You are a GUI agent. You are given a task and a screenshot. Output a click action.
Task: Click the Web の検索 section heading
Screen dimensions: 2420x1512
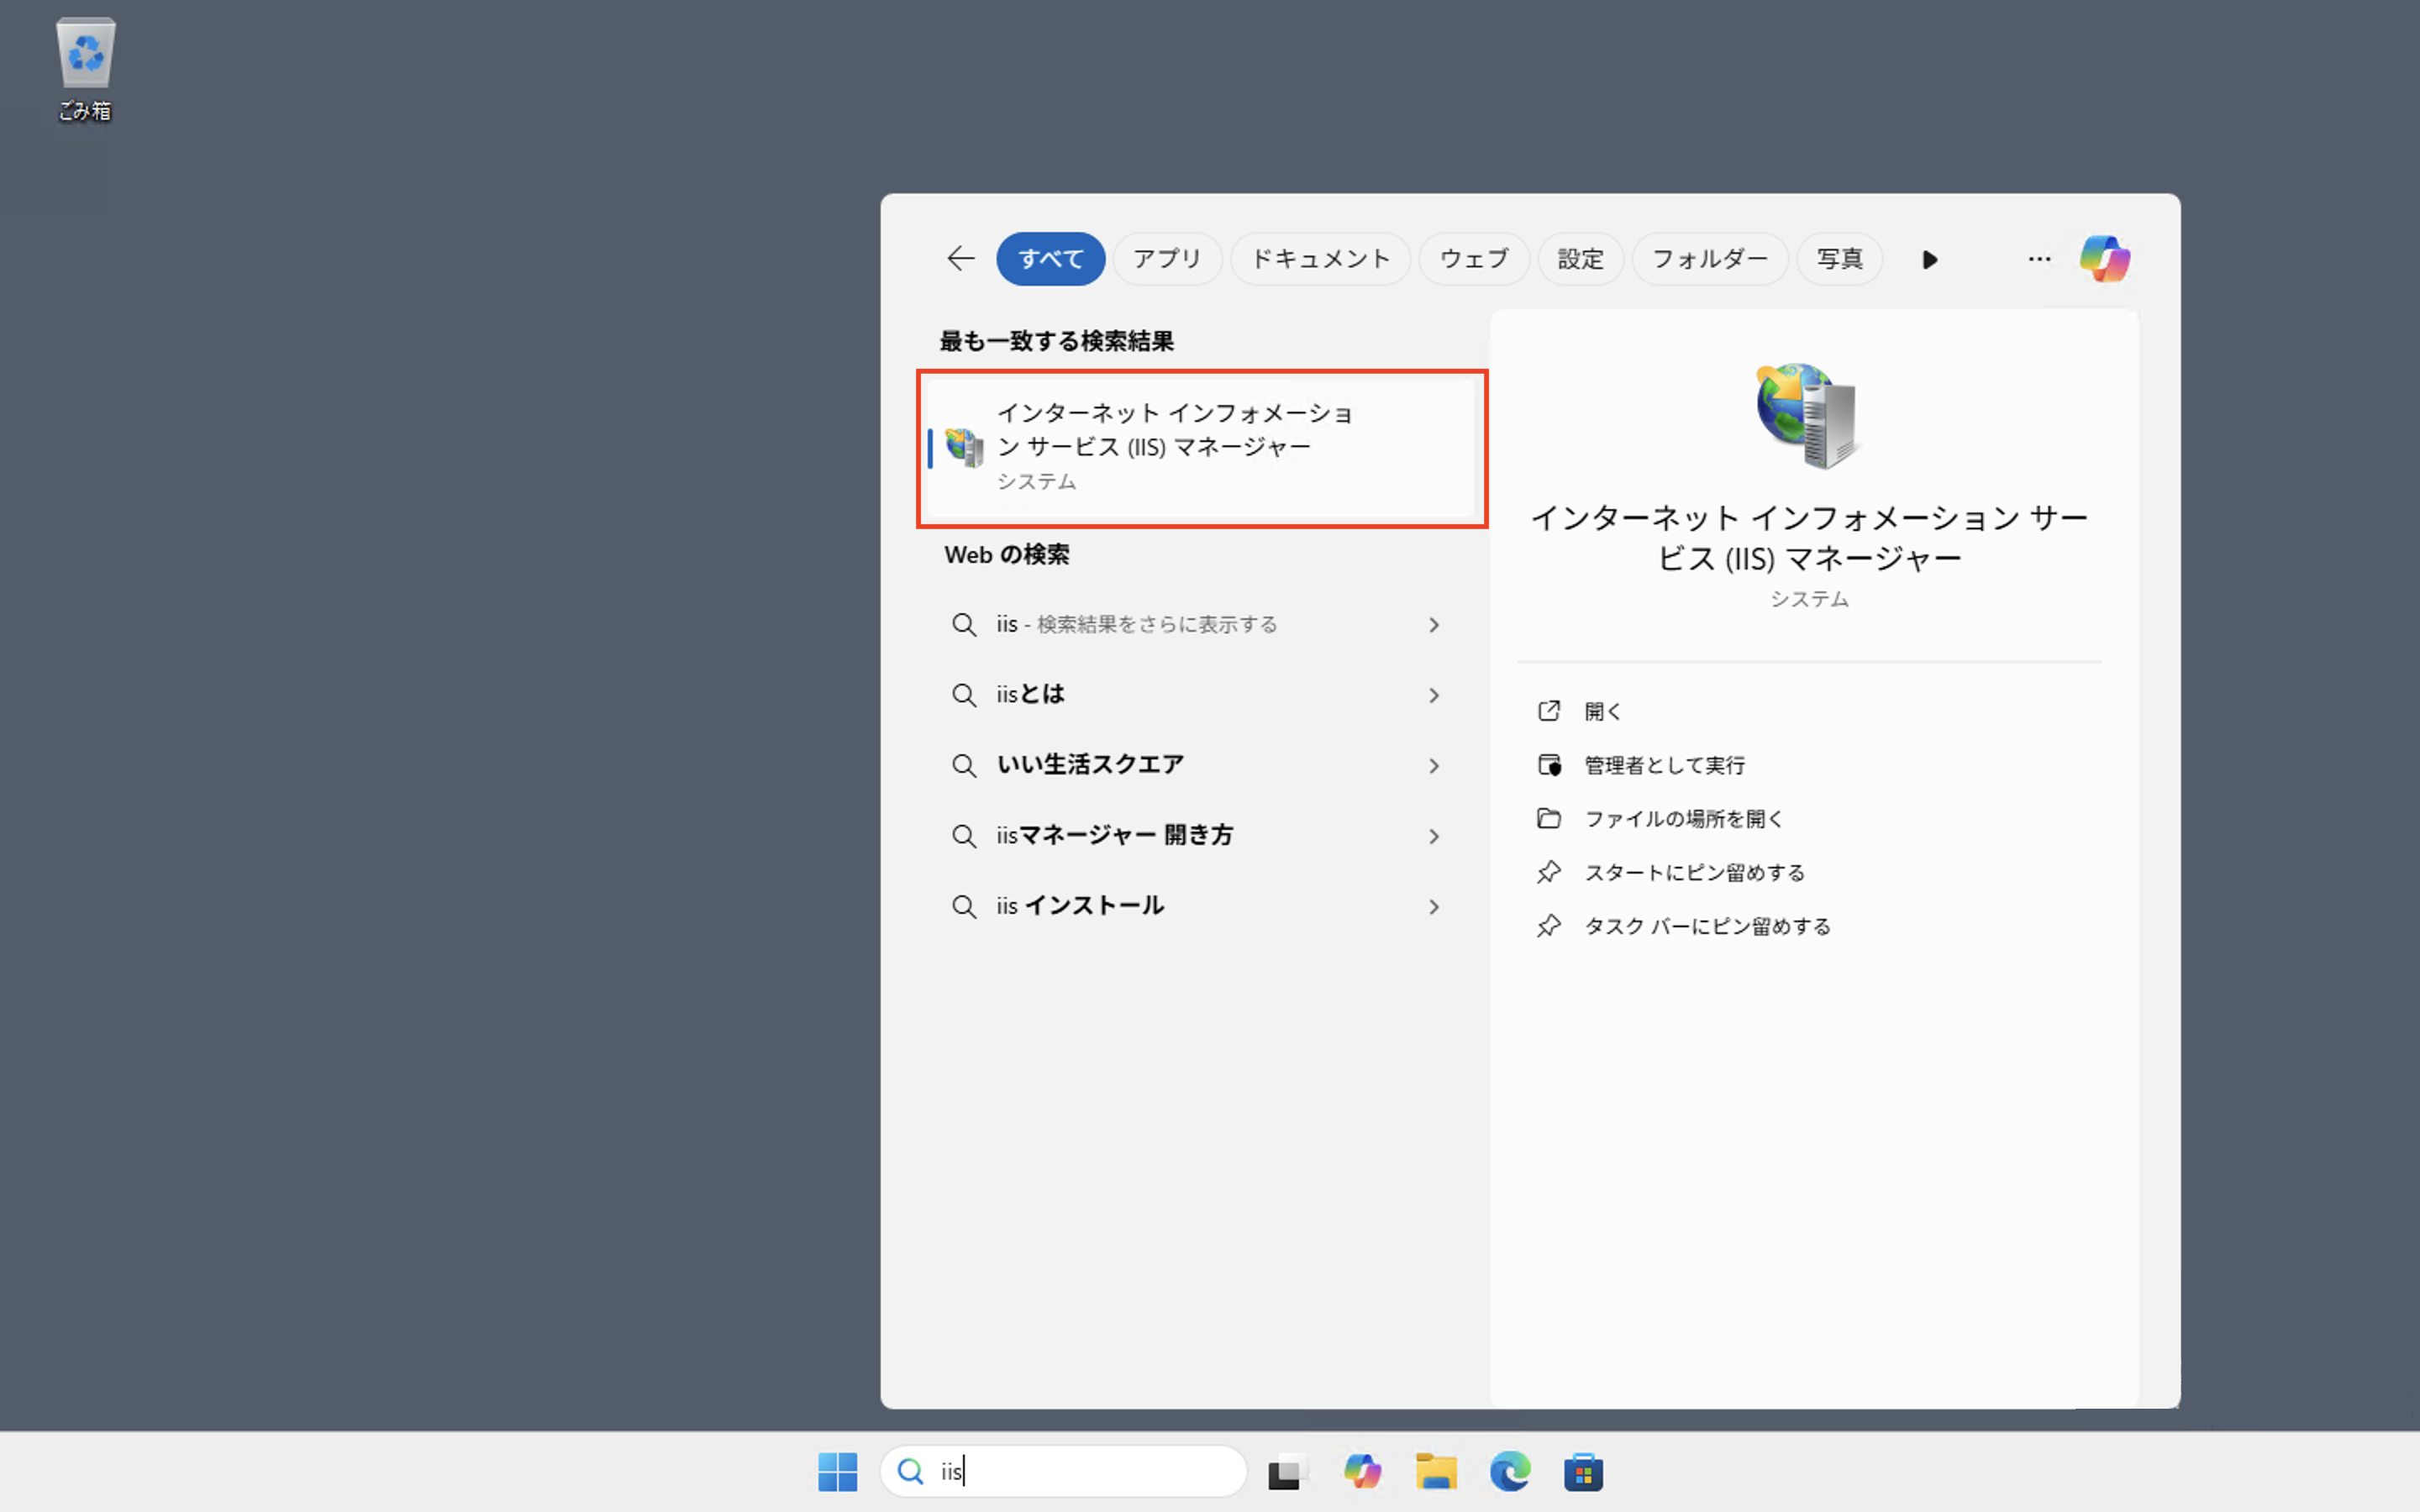[1007, 555]
